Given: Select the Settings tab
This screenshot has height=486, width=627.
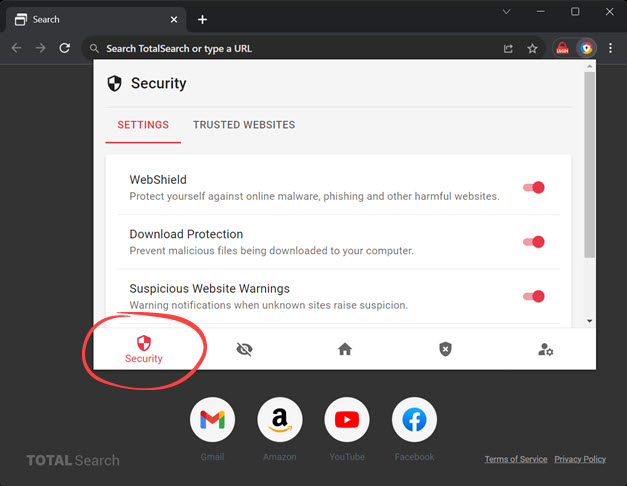Looking at the screenshot, I should click(143, 125).
